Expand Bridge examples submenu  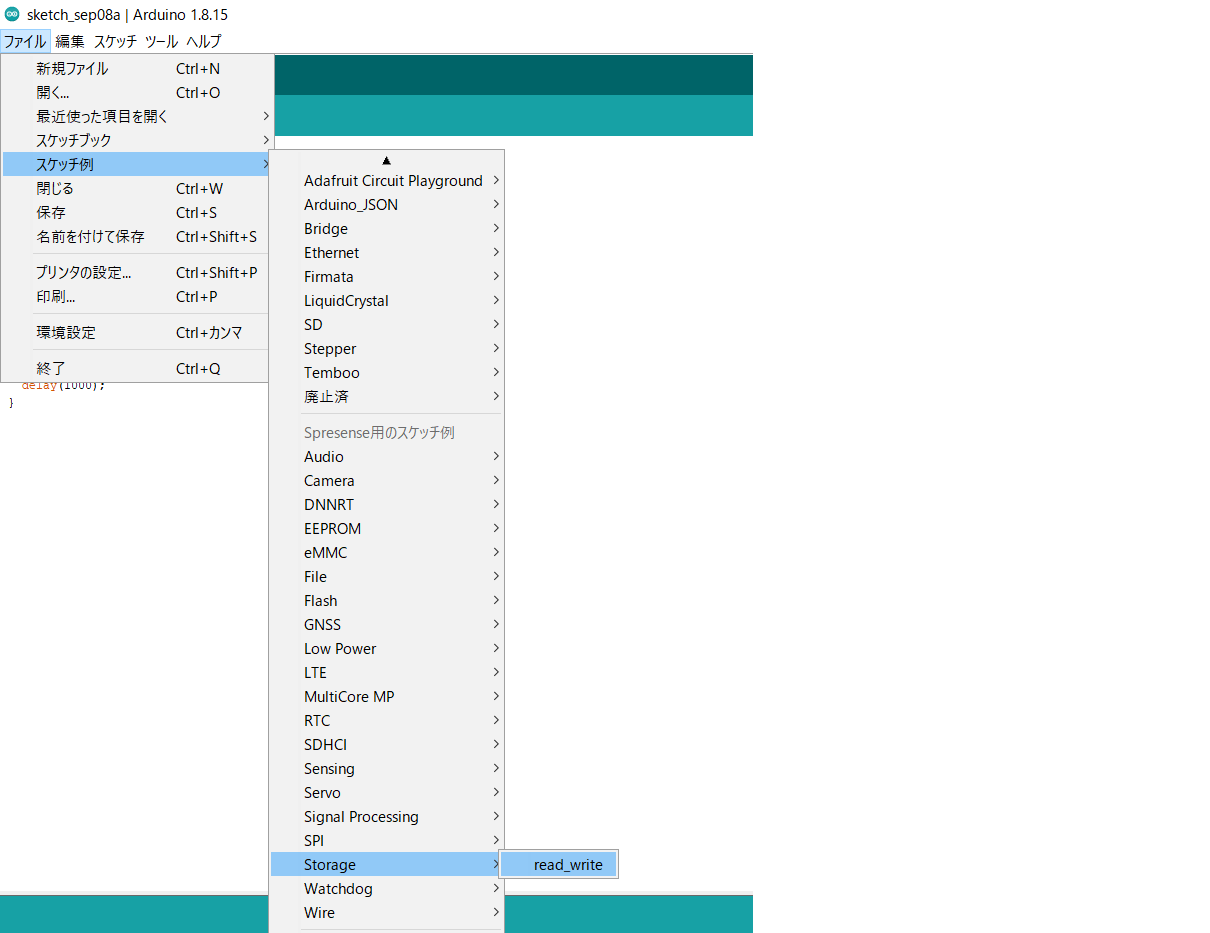(x=386, y=229)
